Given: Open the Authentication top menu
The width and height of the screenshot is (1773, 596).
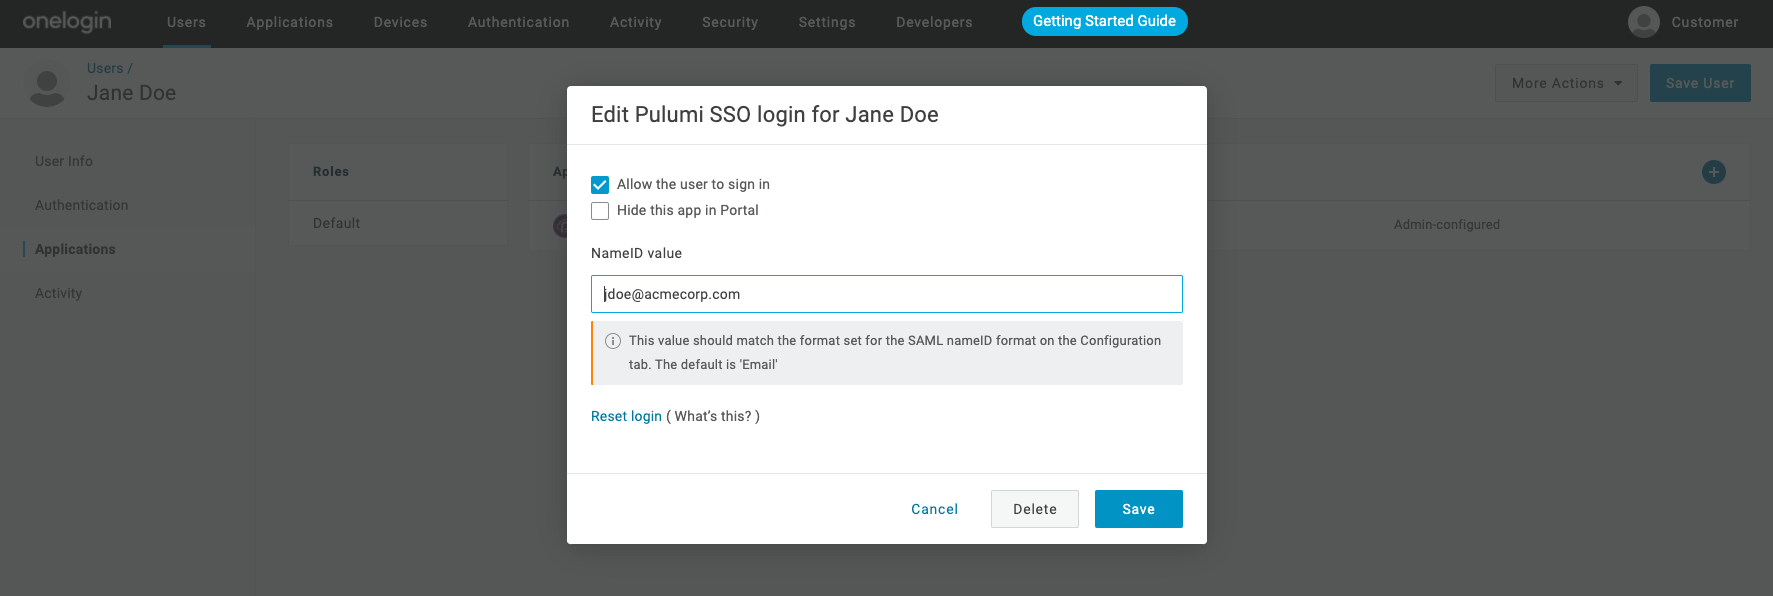Looking at the screenshot, I should (x=518, y=22).
